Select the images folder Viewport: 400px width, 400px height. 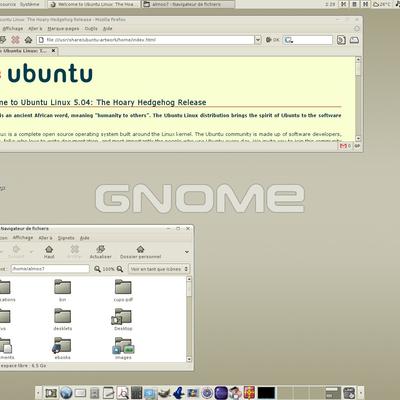pyautogui.click(x=123, y=348)
